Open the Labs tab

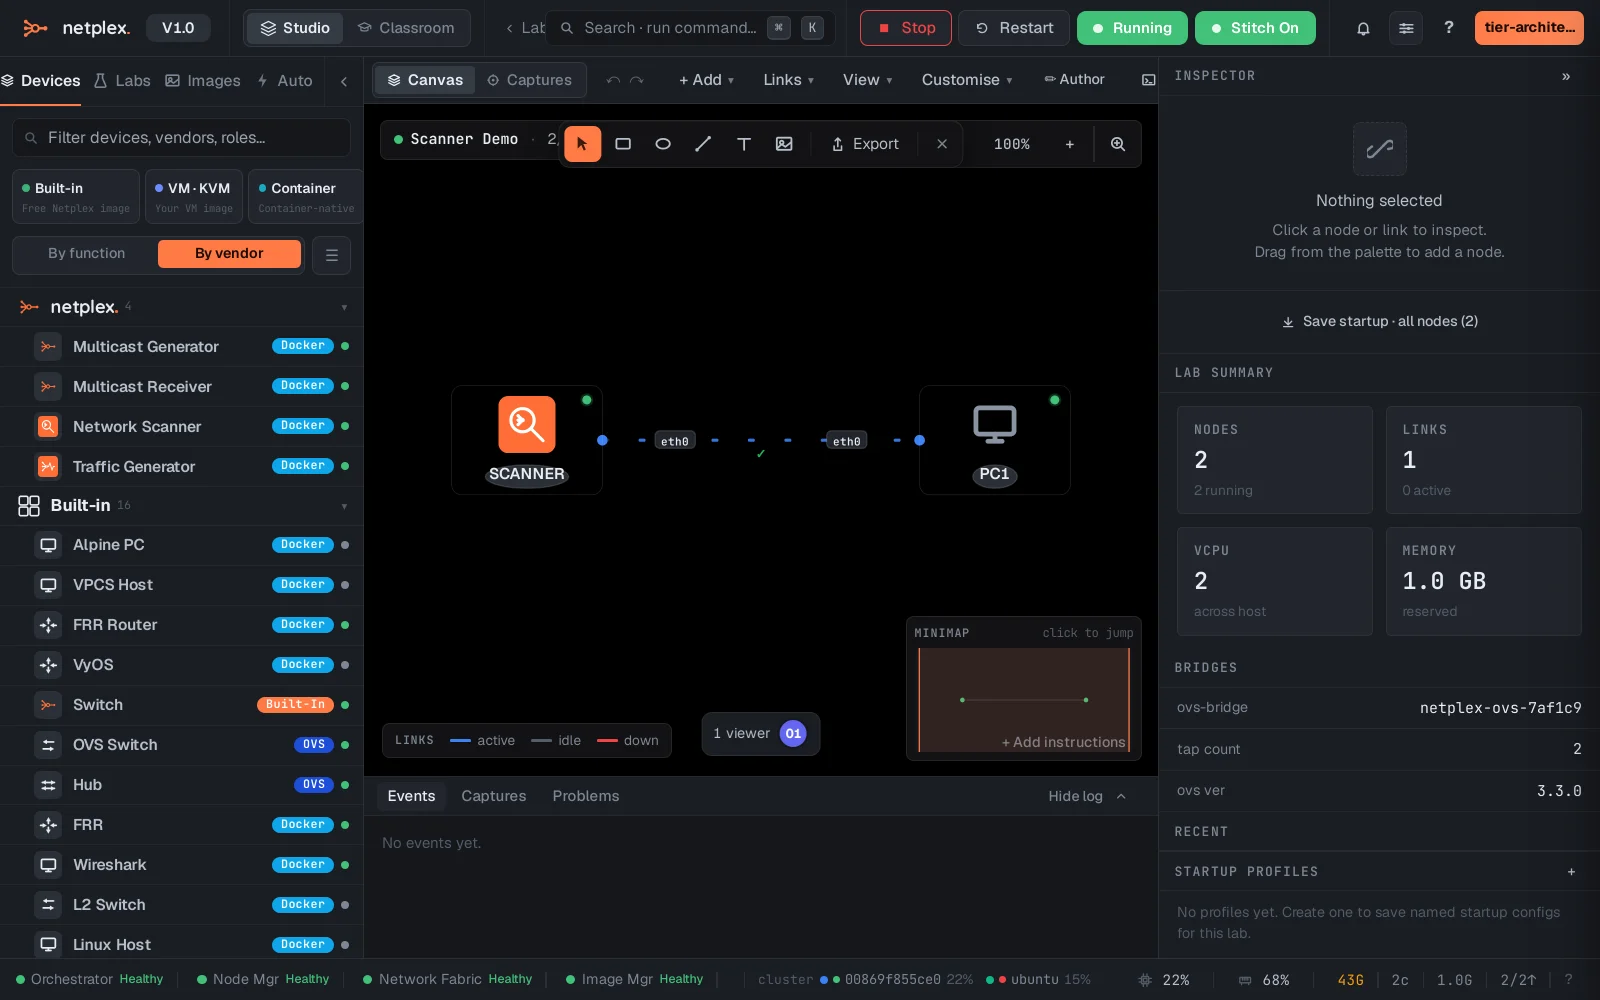[x=122, y=81]
